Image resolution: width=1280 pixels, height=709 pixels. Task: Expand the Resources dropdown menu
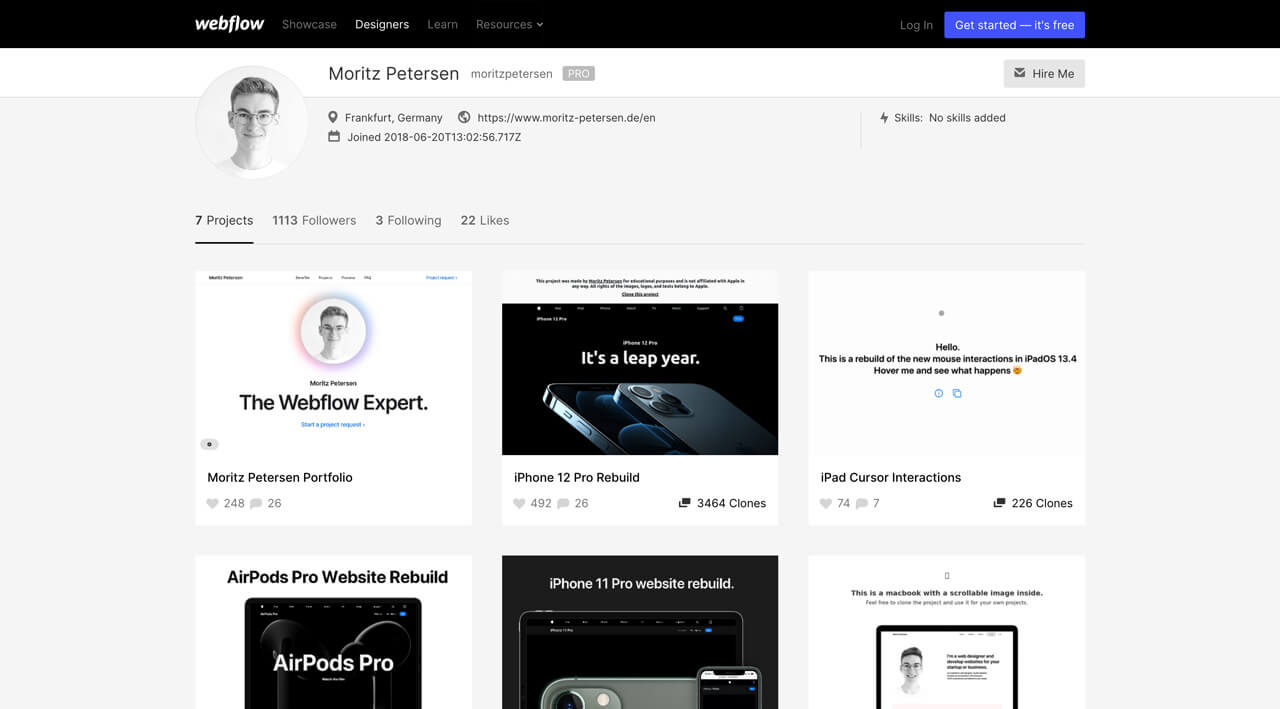pyautogui.click(x=510, y=24)
